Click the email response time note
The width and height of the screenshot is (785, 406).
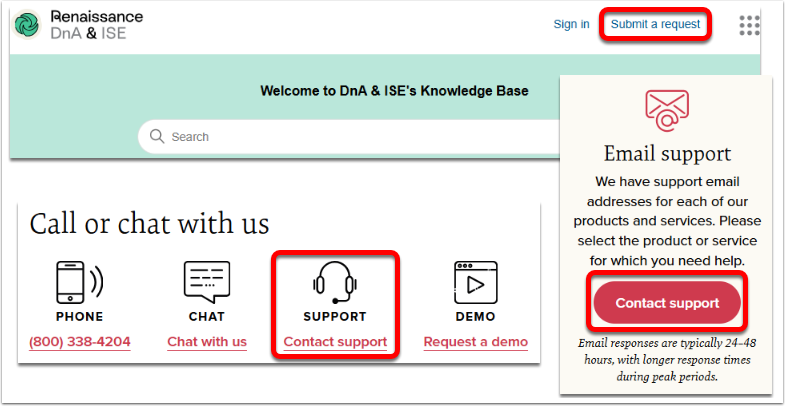667,360
